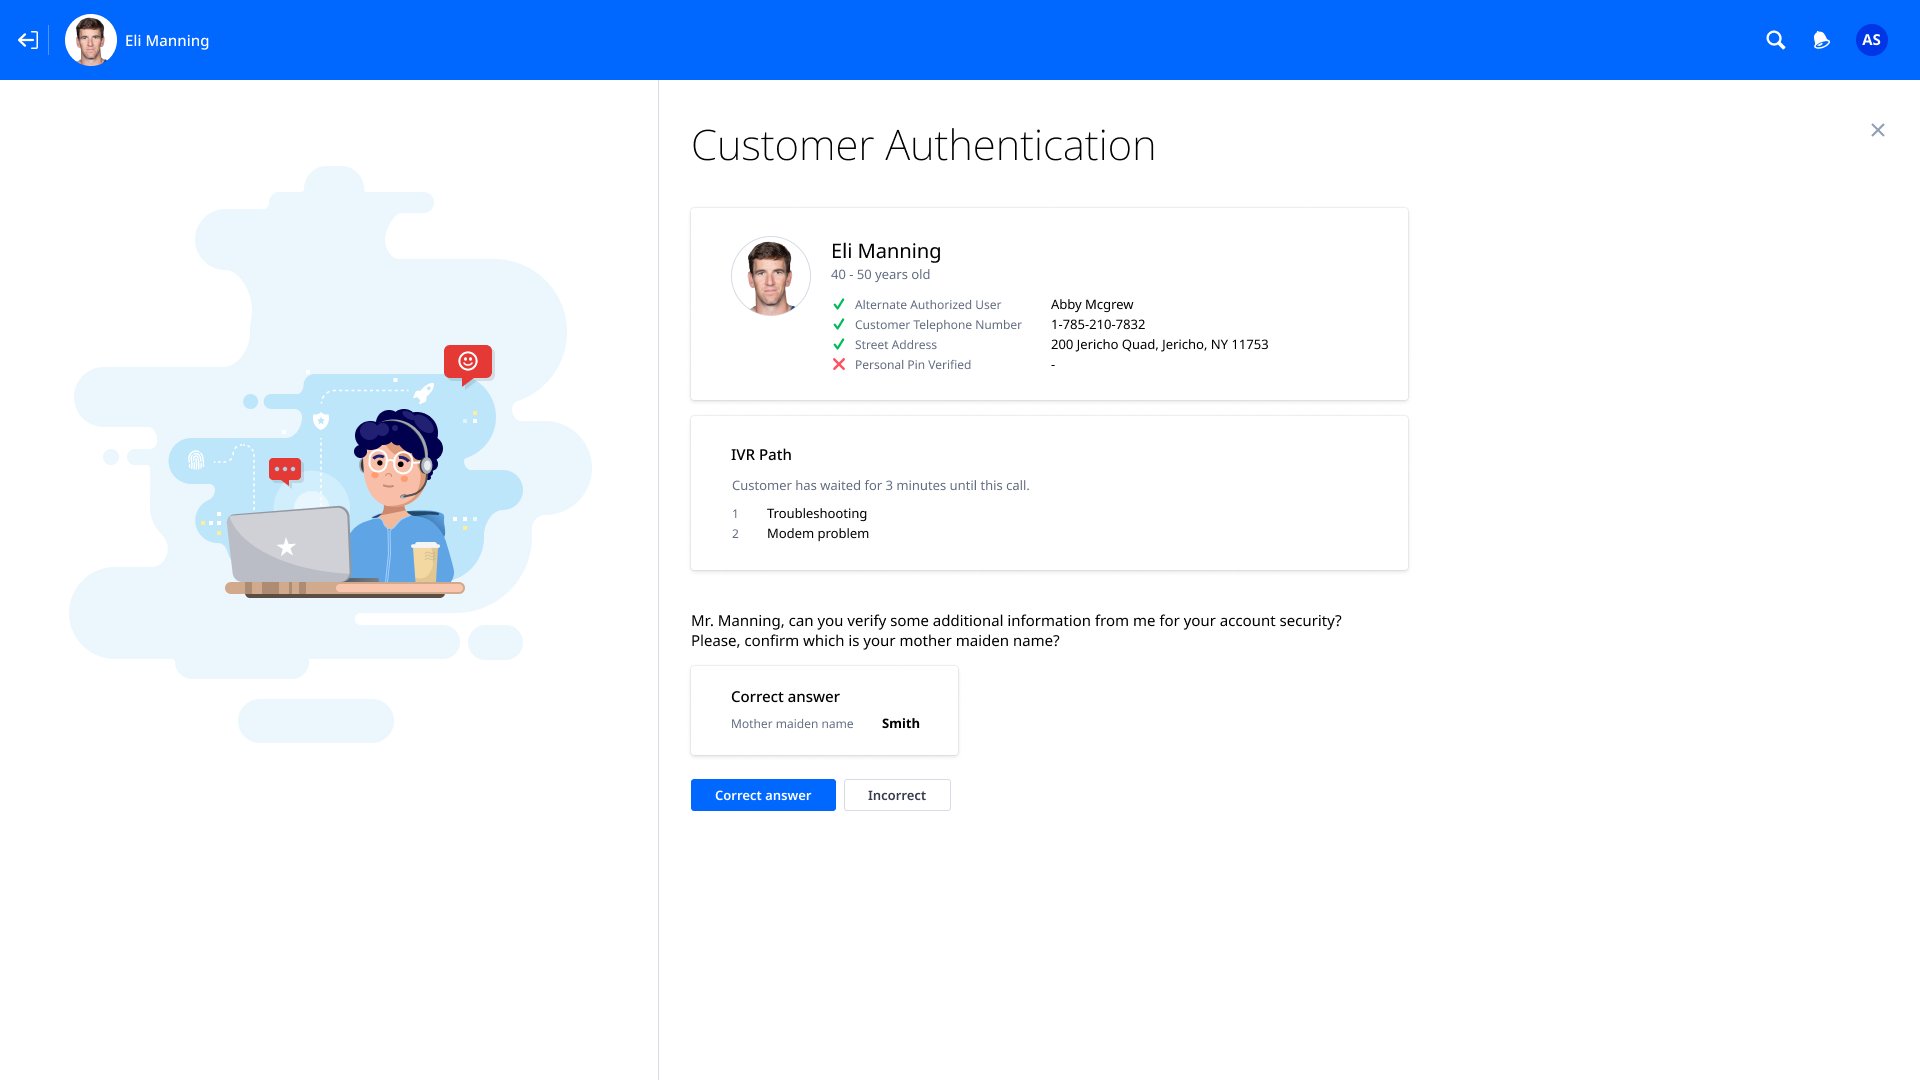The image size is (1920, 1080).
Task: Select the Modem problem IVR step
Action: click(818, 534)
